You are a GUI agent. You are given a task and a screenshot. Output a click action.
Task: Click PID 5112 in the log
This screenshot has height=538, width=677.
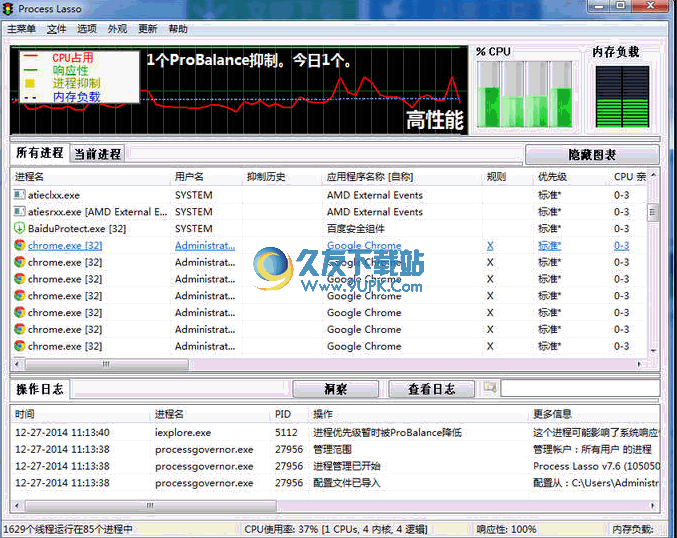(286, 432)
